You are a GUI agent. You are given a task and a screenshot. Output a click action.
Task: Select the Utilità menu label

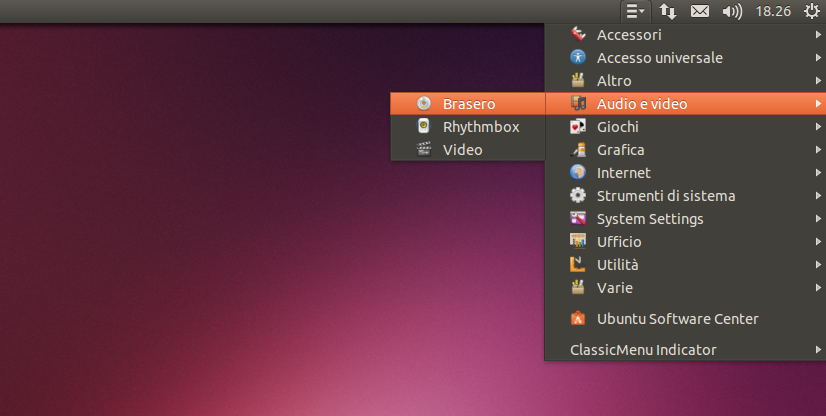point(617,265)
